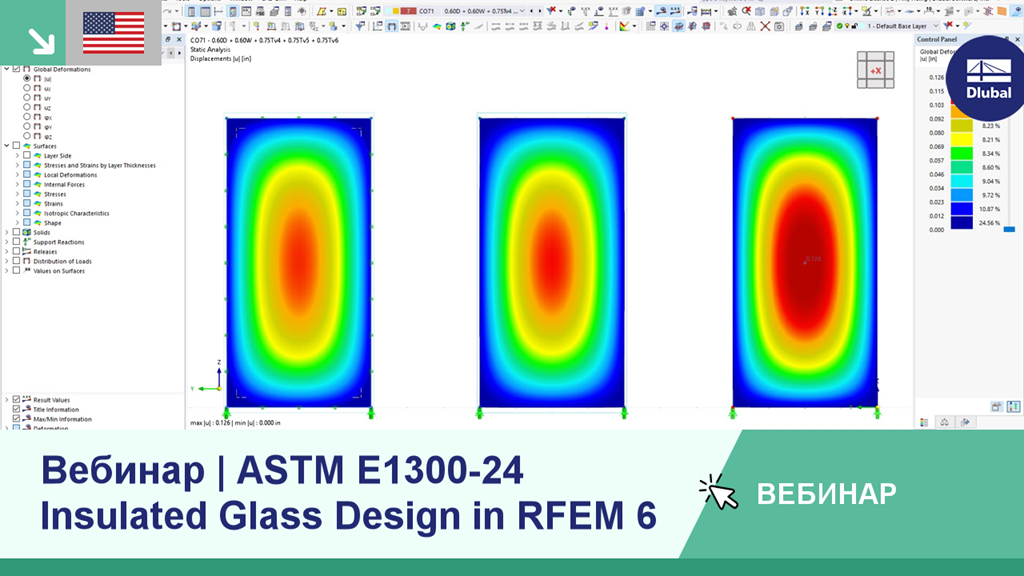Enable the Support Reactions checkbox
Screen dimensions: 1024x576
(x=16, y=242)
